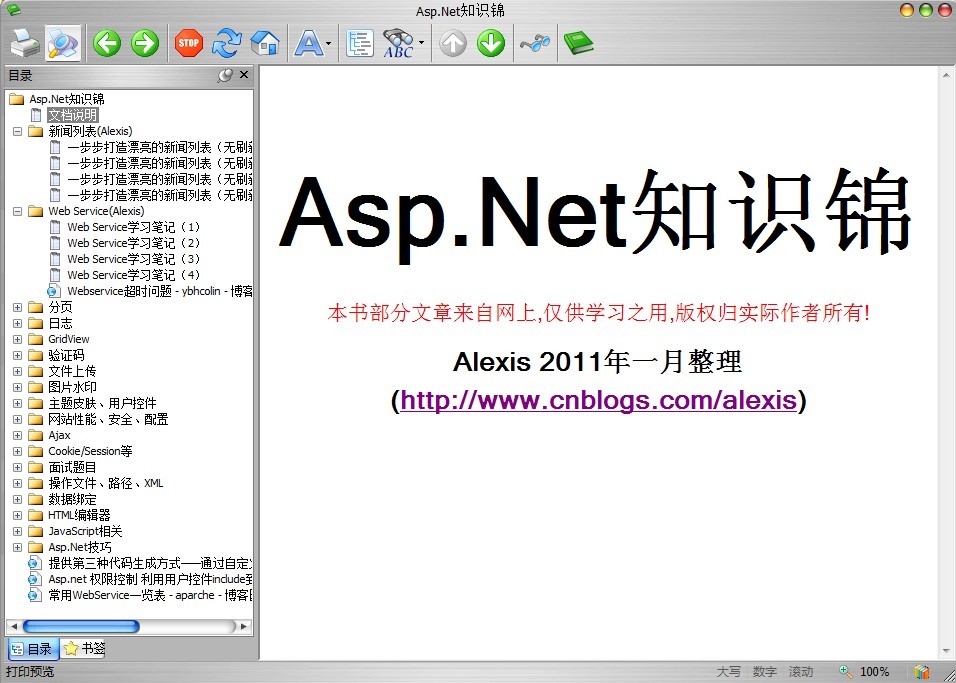Screen dimensions: 956x683
Task: Click the 100% zoom indicator
Action: (874, 671)
